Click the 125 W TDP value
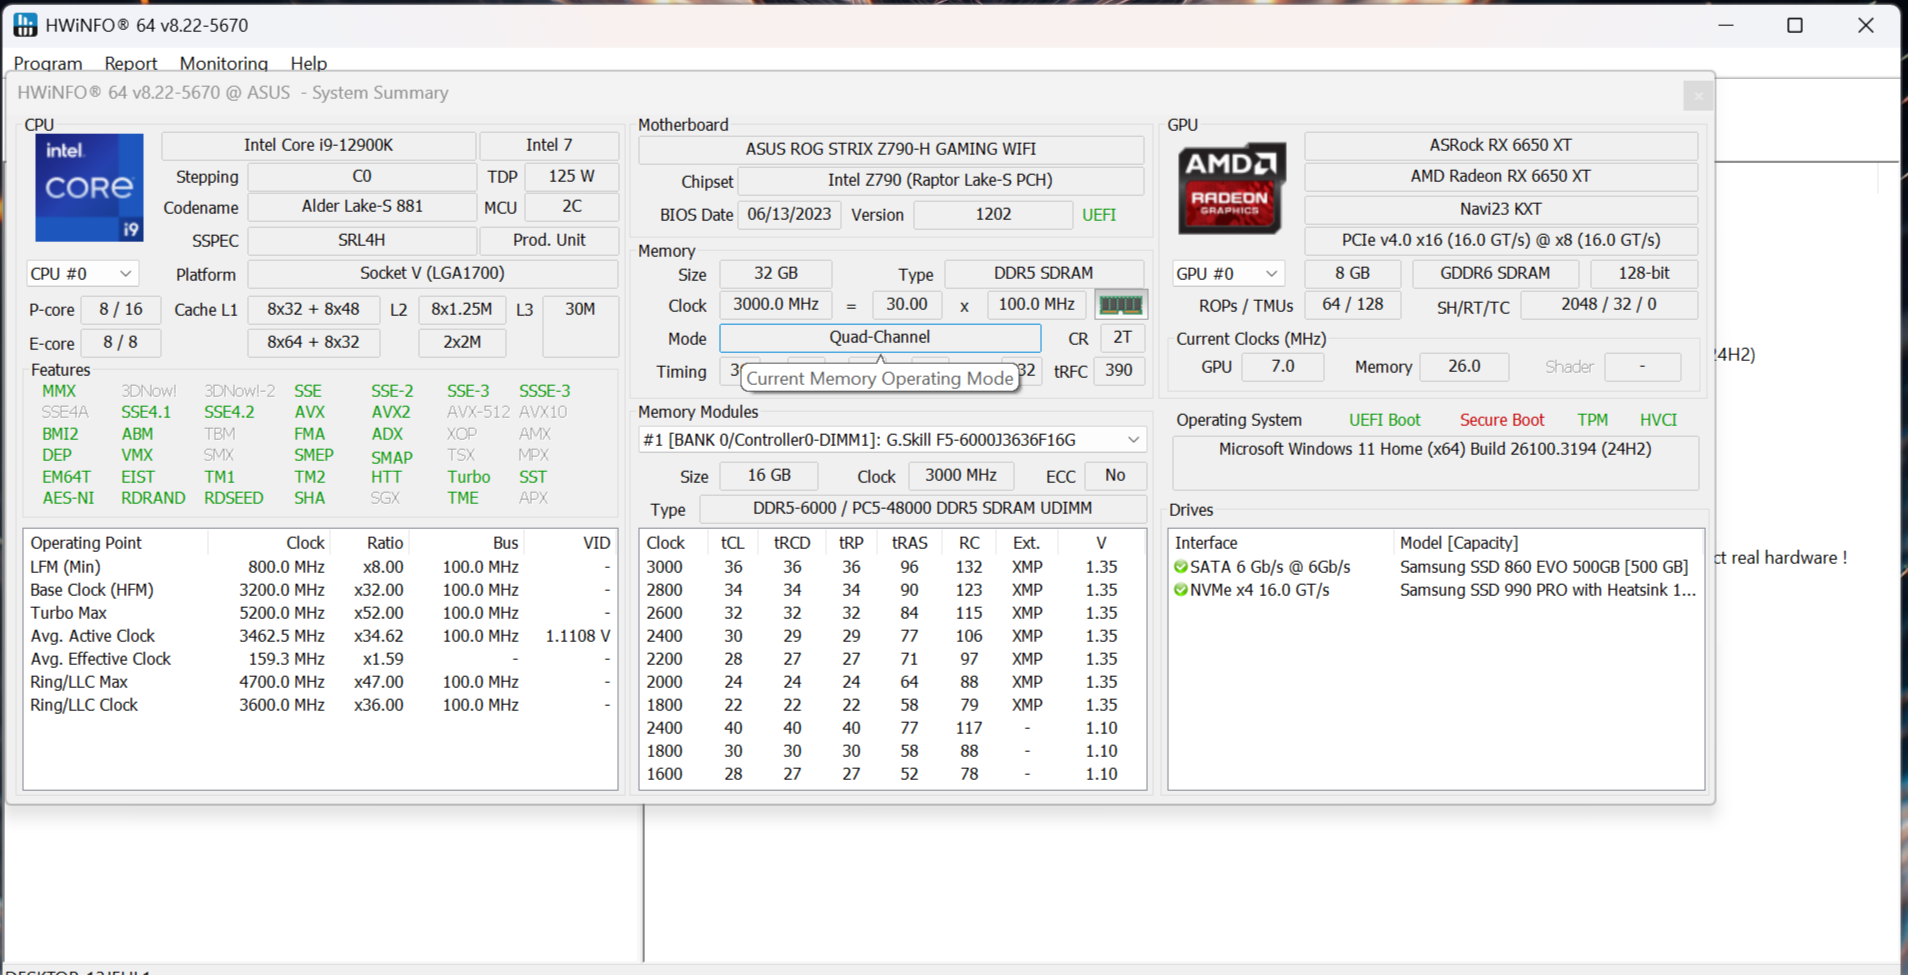The image size is (1908, 975). (x=571, y=177)
